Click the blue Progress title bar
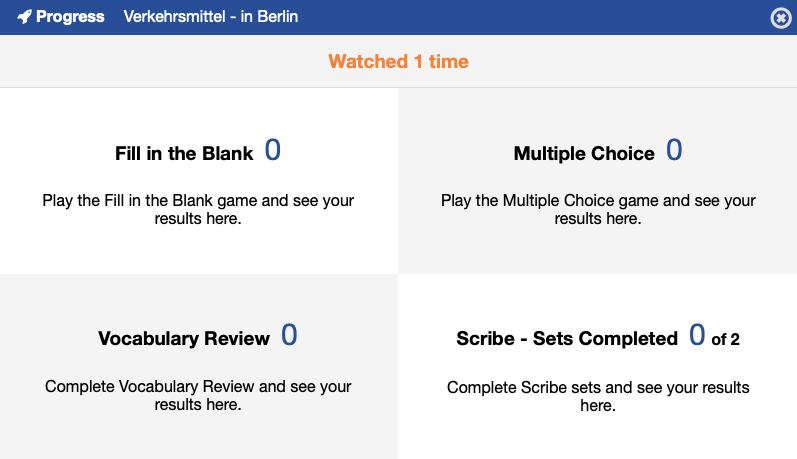The image size is (797, 459). point(500,17)
